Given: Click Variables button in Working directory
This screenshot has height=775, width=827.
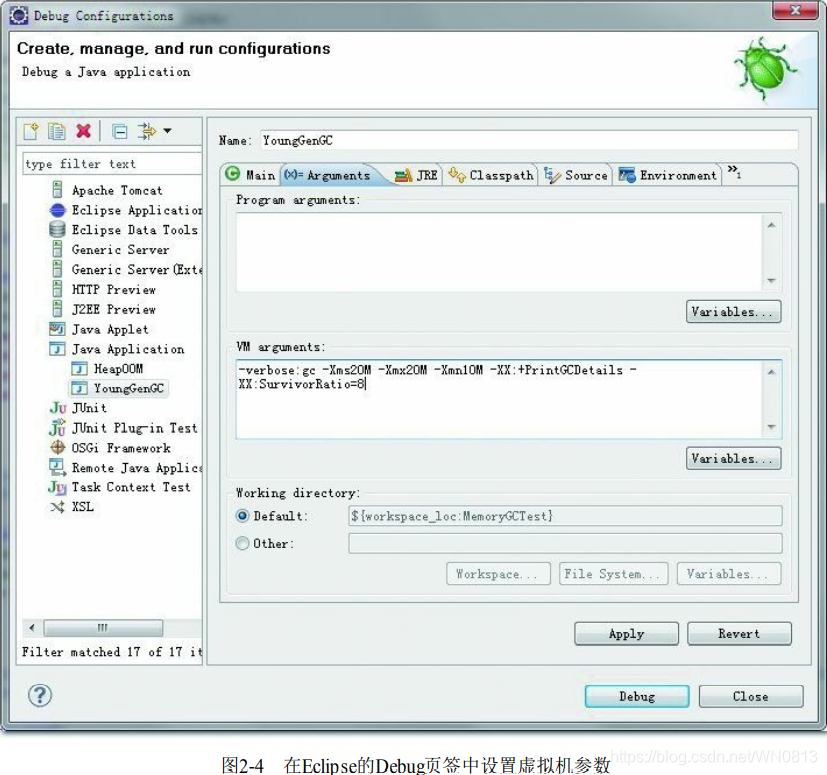Looking at the screenshot, I should [x=729, y=574].
